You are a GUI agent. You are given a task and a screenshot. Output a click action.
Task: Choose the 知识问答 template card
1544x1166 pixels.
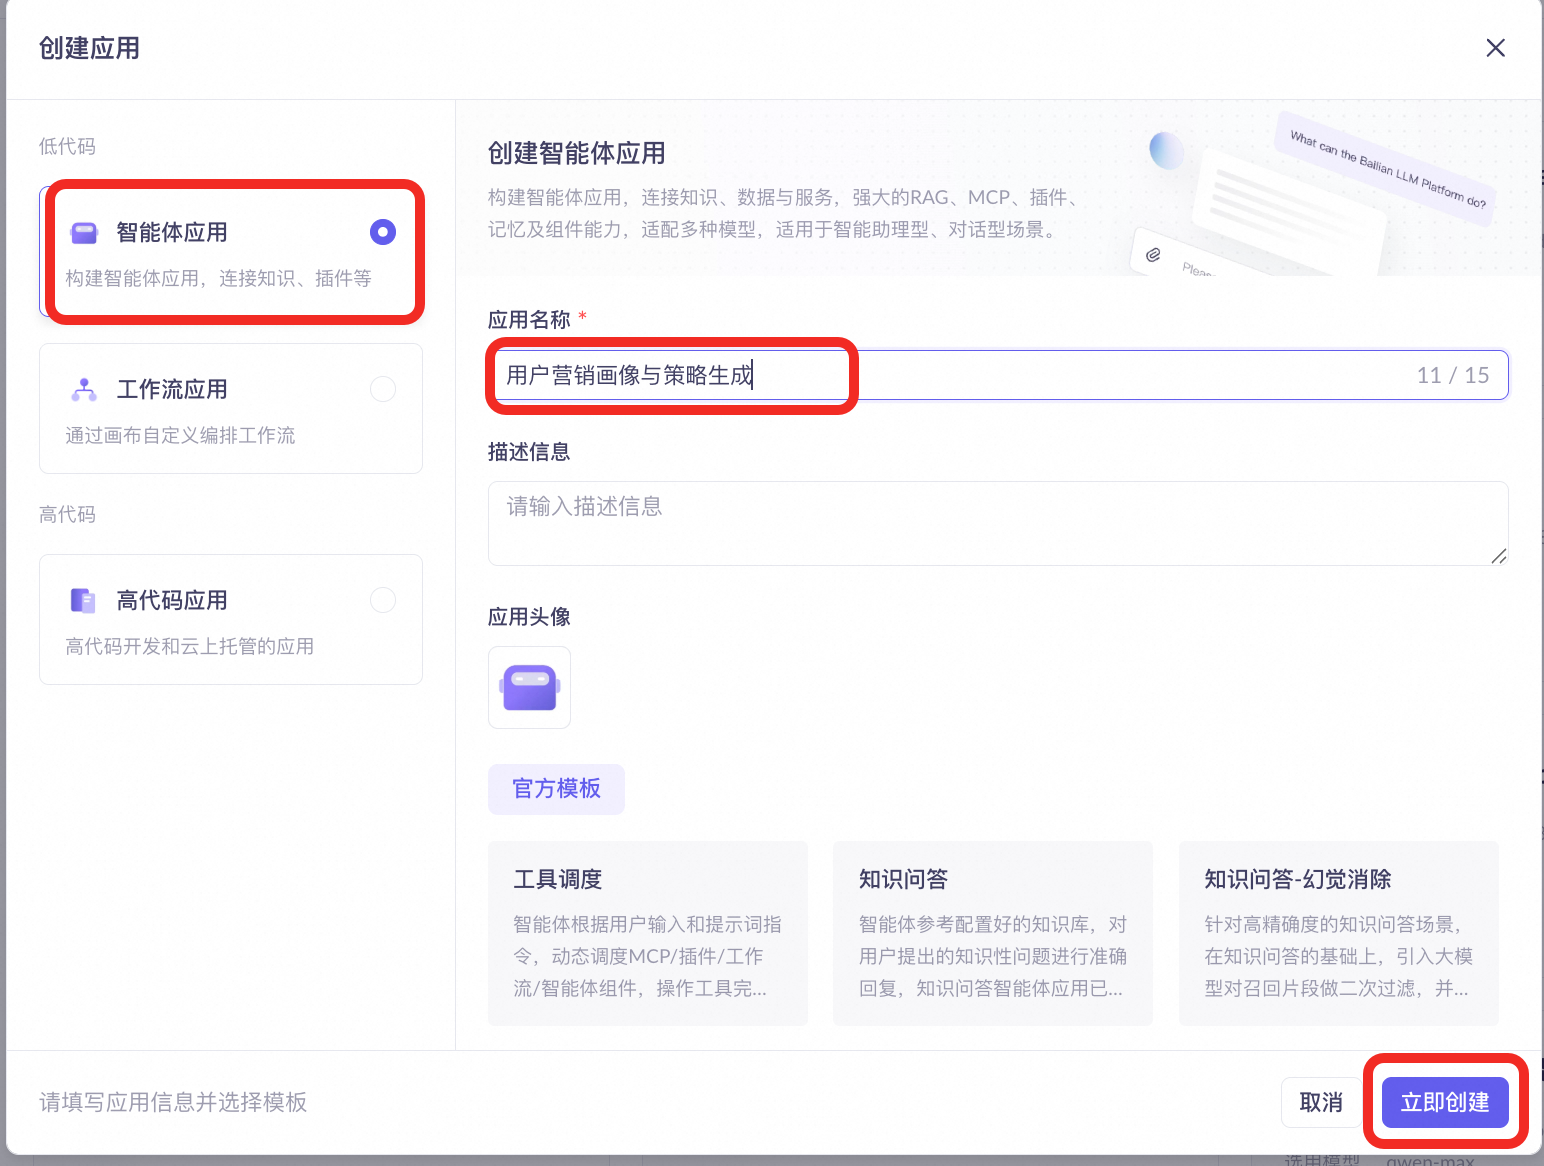(x=993, y=933)
